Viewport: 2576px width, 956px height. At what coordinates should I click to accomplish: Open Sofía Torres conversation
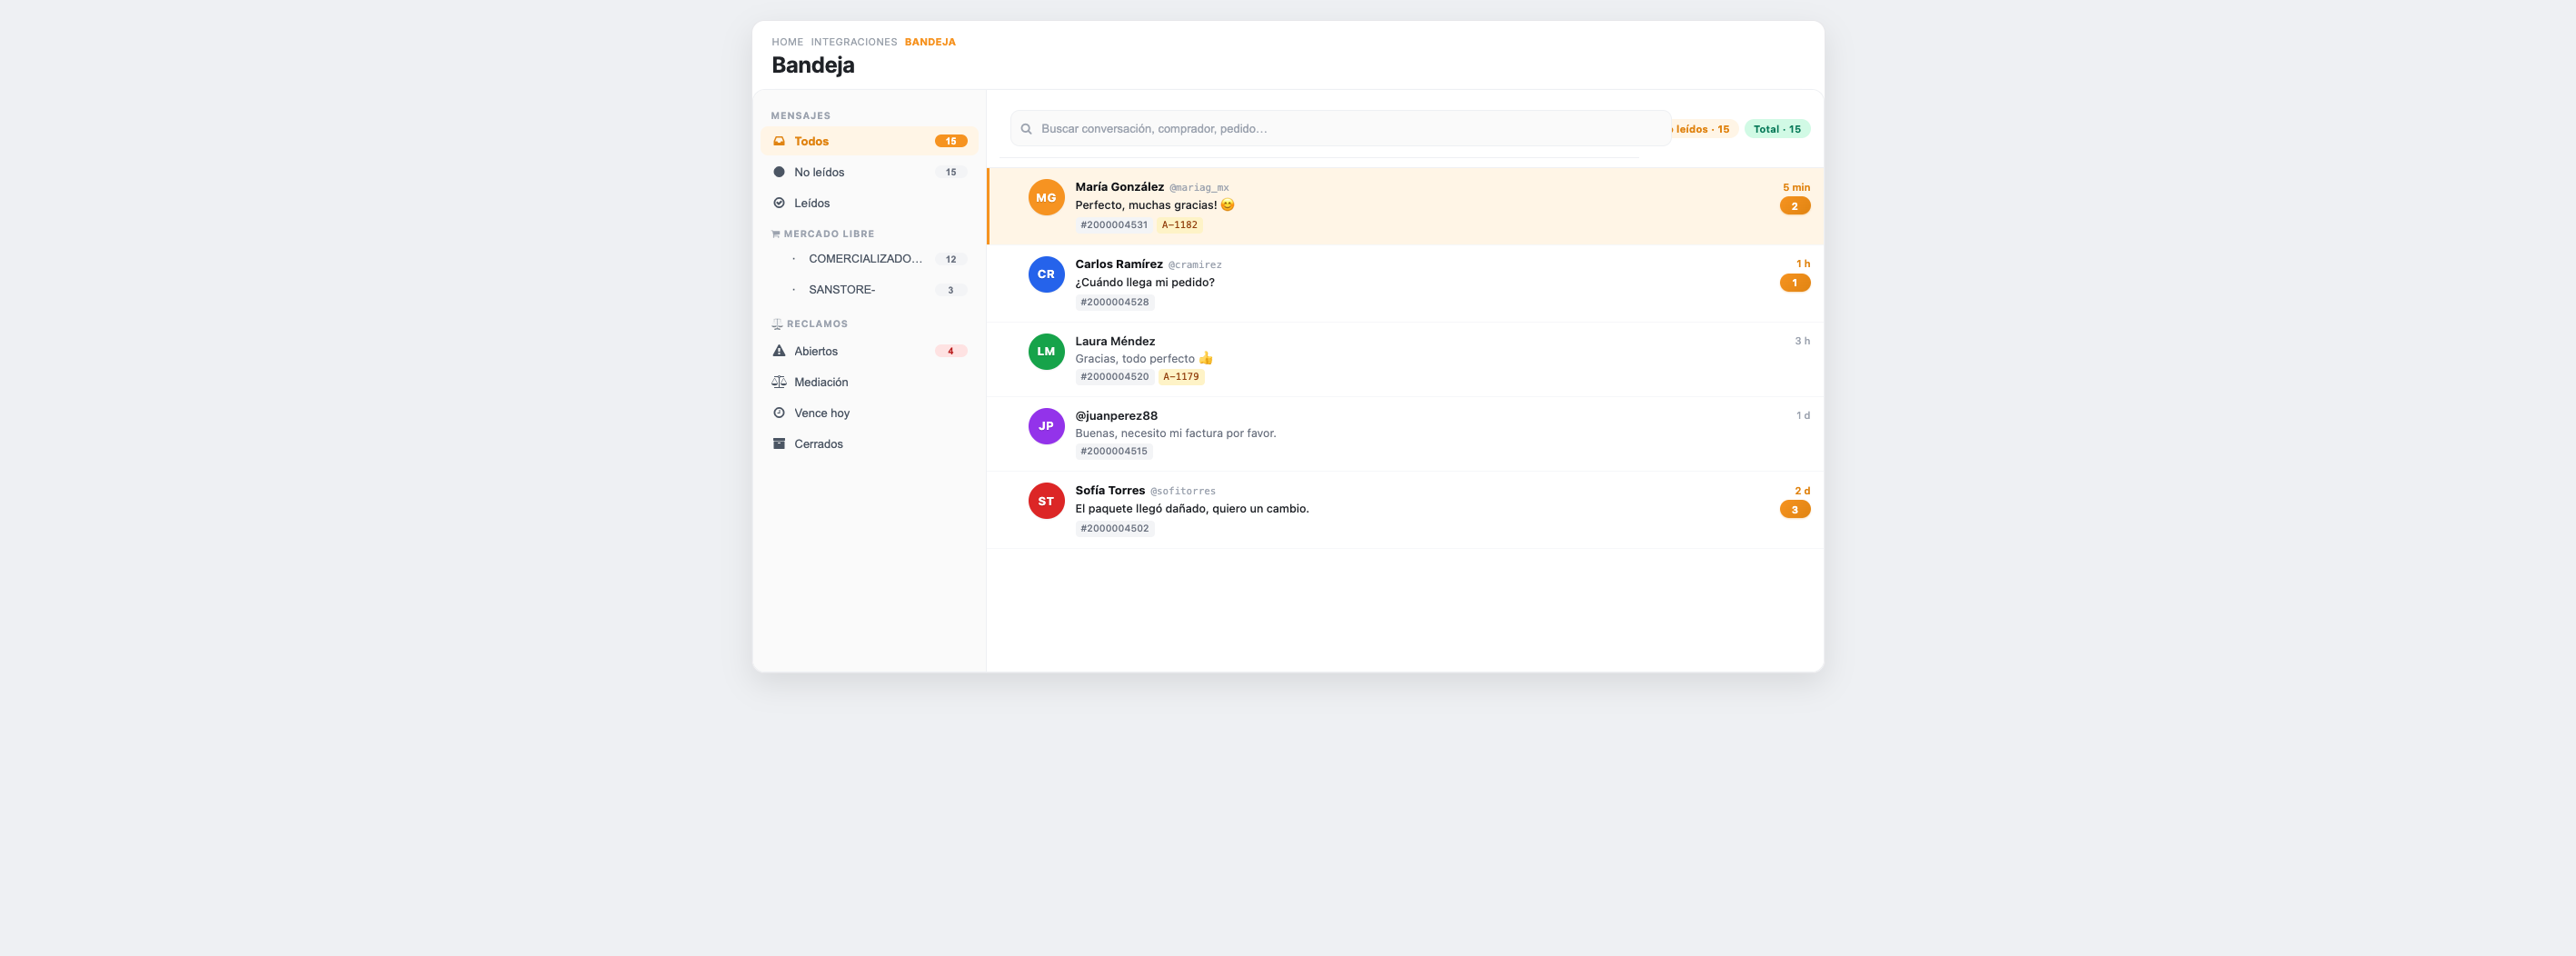(1405, 510)
